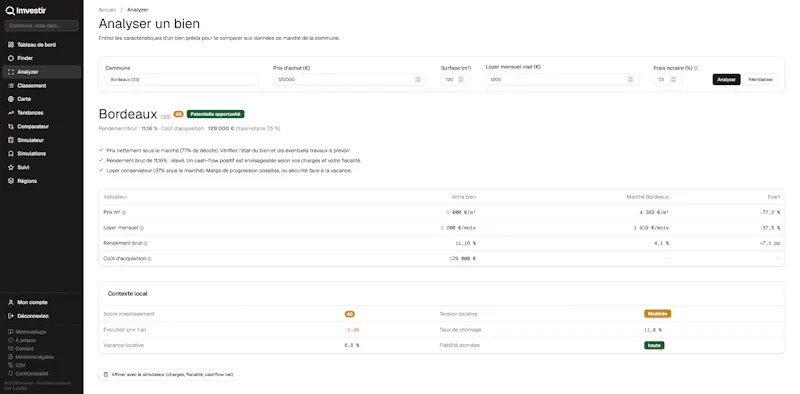Screen dimensions: 800x394
Task: Click the -77,2 % écart cell
Action: pyautogui.click(x=769, y=212)
